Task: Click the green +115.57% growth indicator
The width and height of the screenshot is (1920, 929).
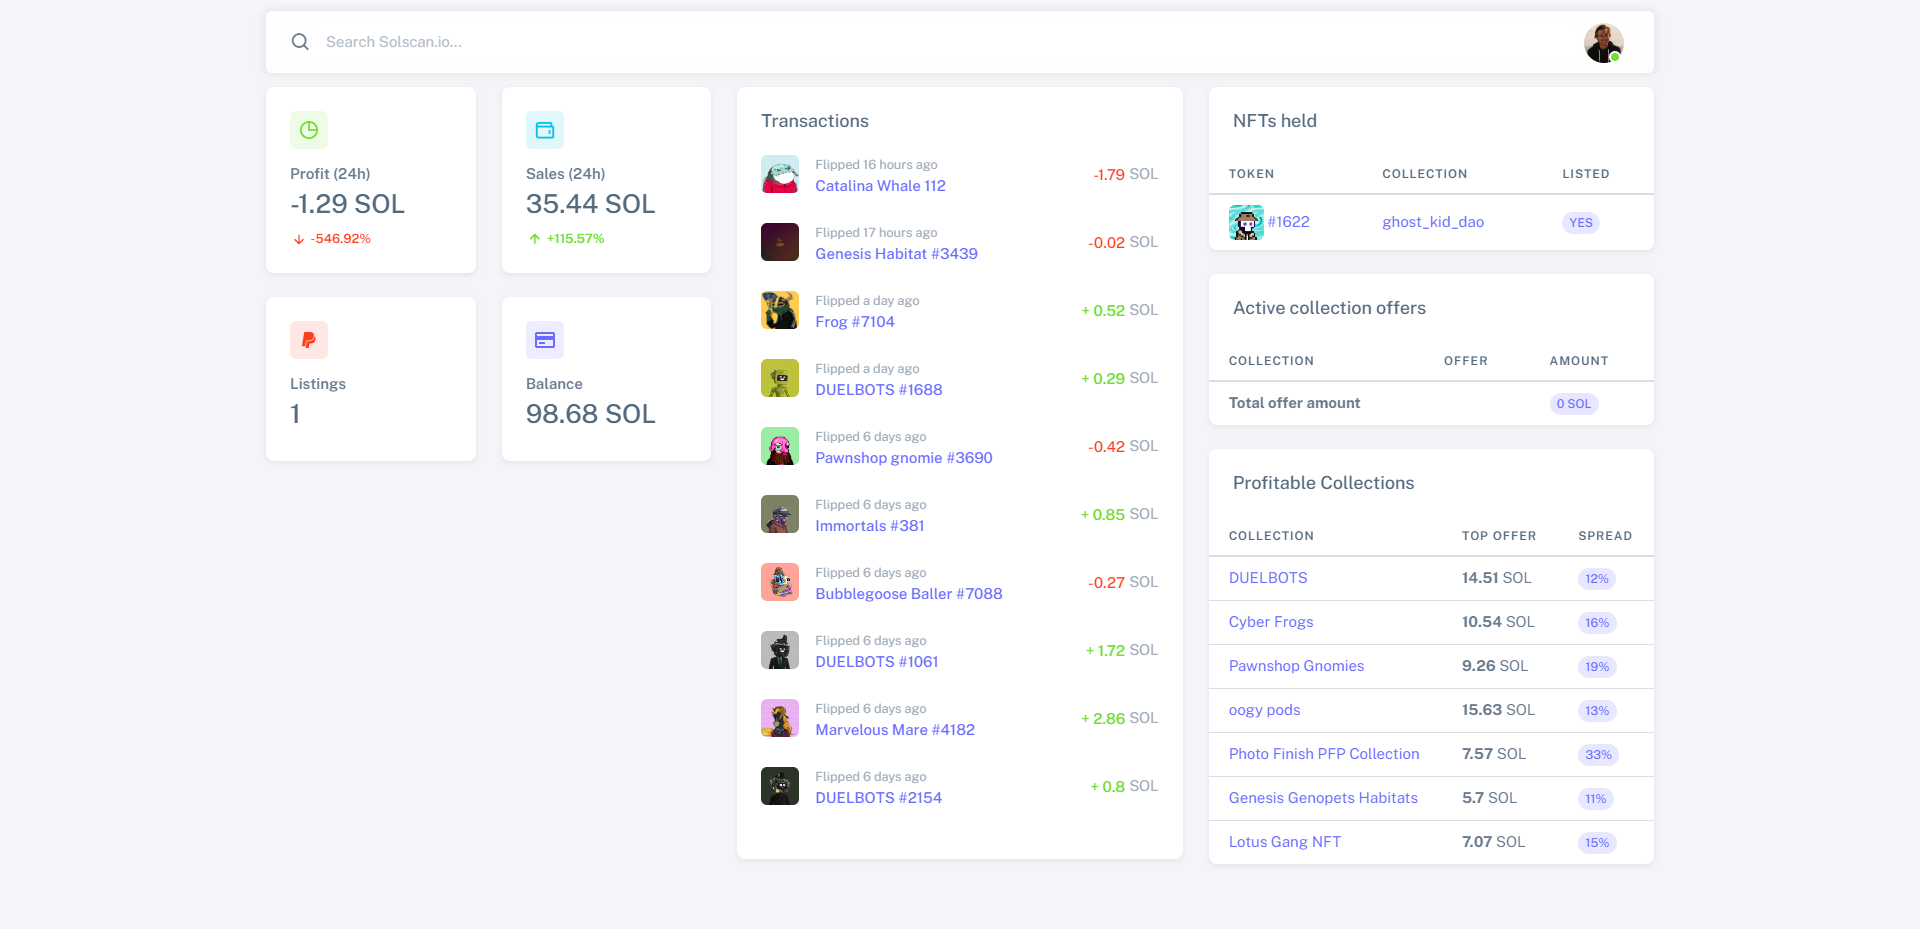Action: click(x=575, y=238)
